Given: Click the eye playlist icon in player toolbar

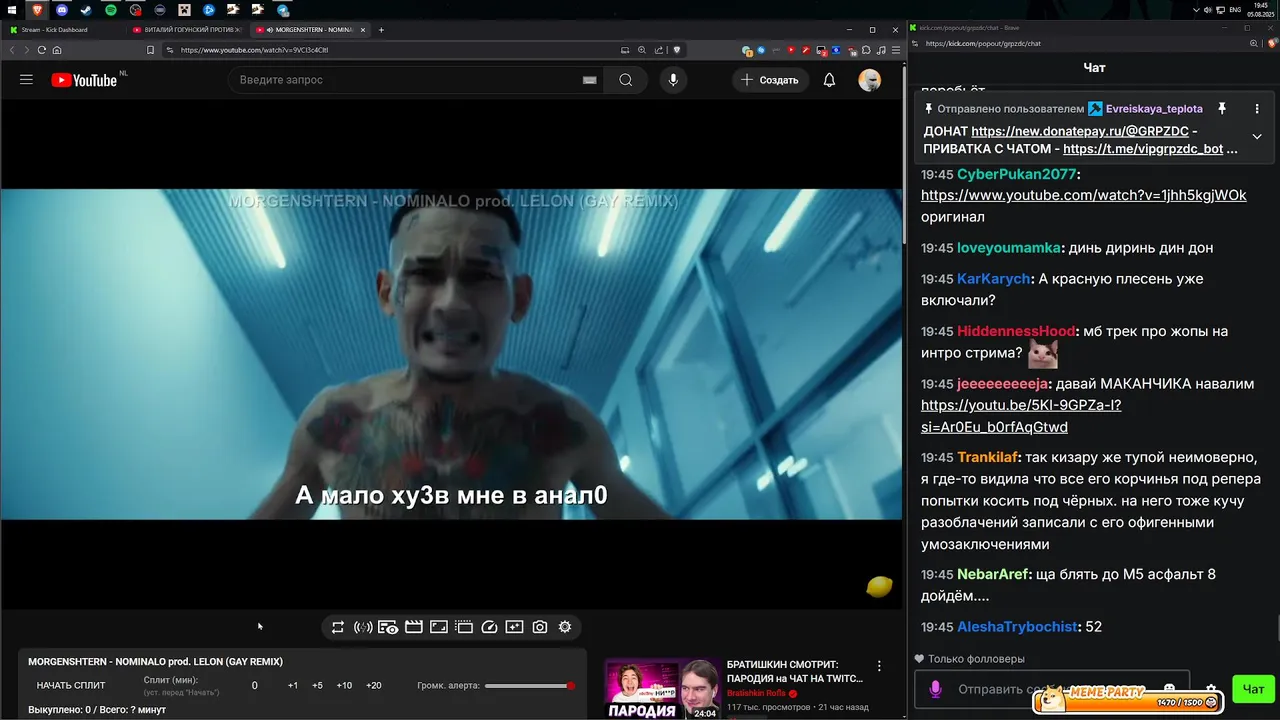Looking at the screenshot, I should coord(388,627).
